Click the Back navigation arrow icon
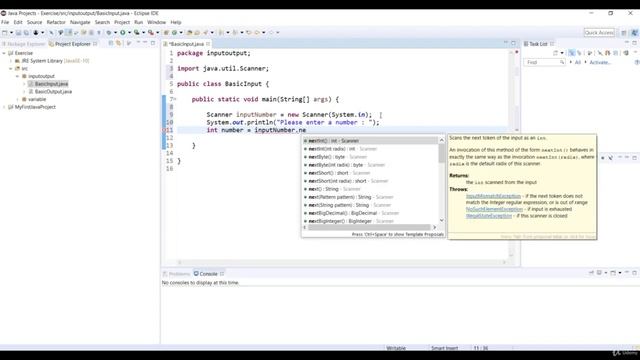The image size is (640, 360). coord(257,33)
